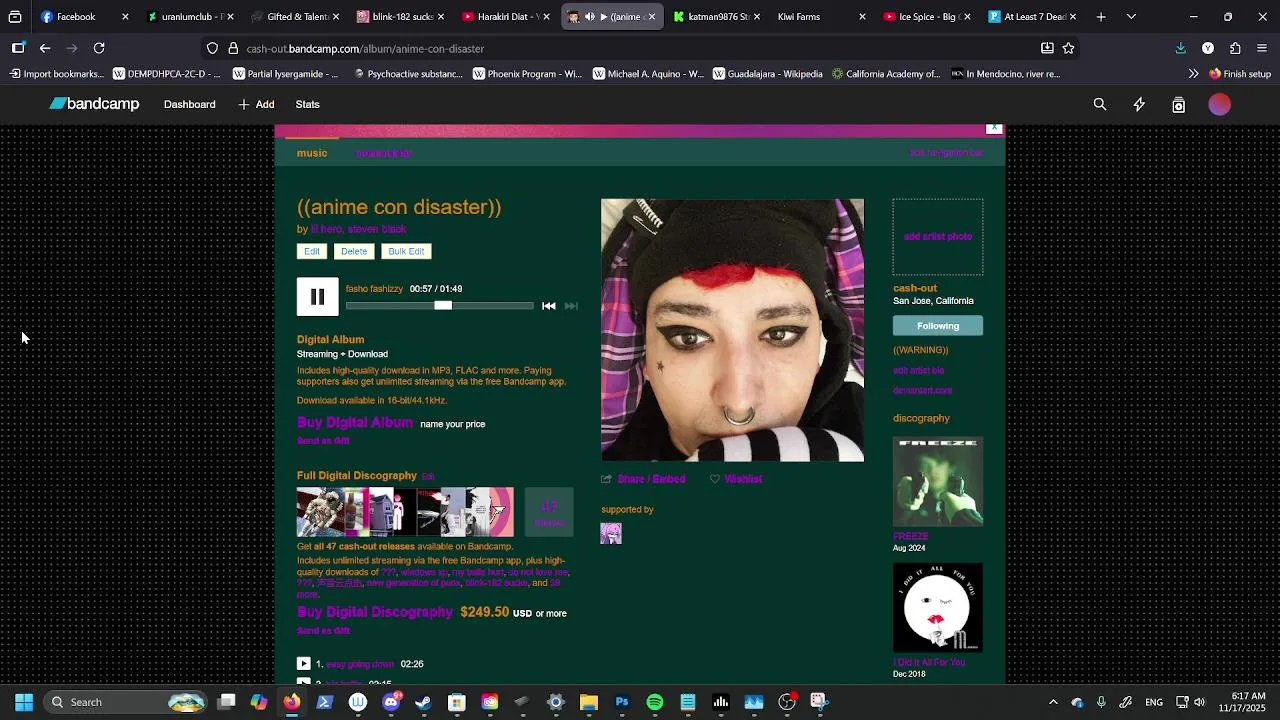This screenshot has width=1280, height=720.
Task: Click Buy Digital Album link
Action: [354, 423]
